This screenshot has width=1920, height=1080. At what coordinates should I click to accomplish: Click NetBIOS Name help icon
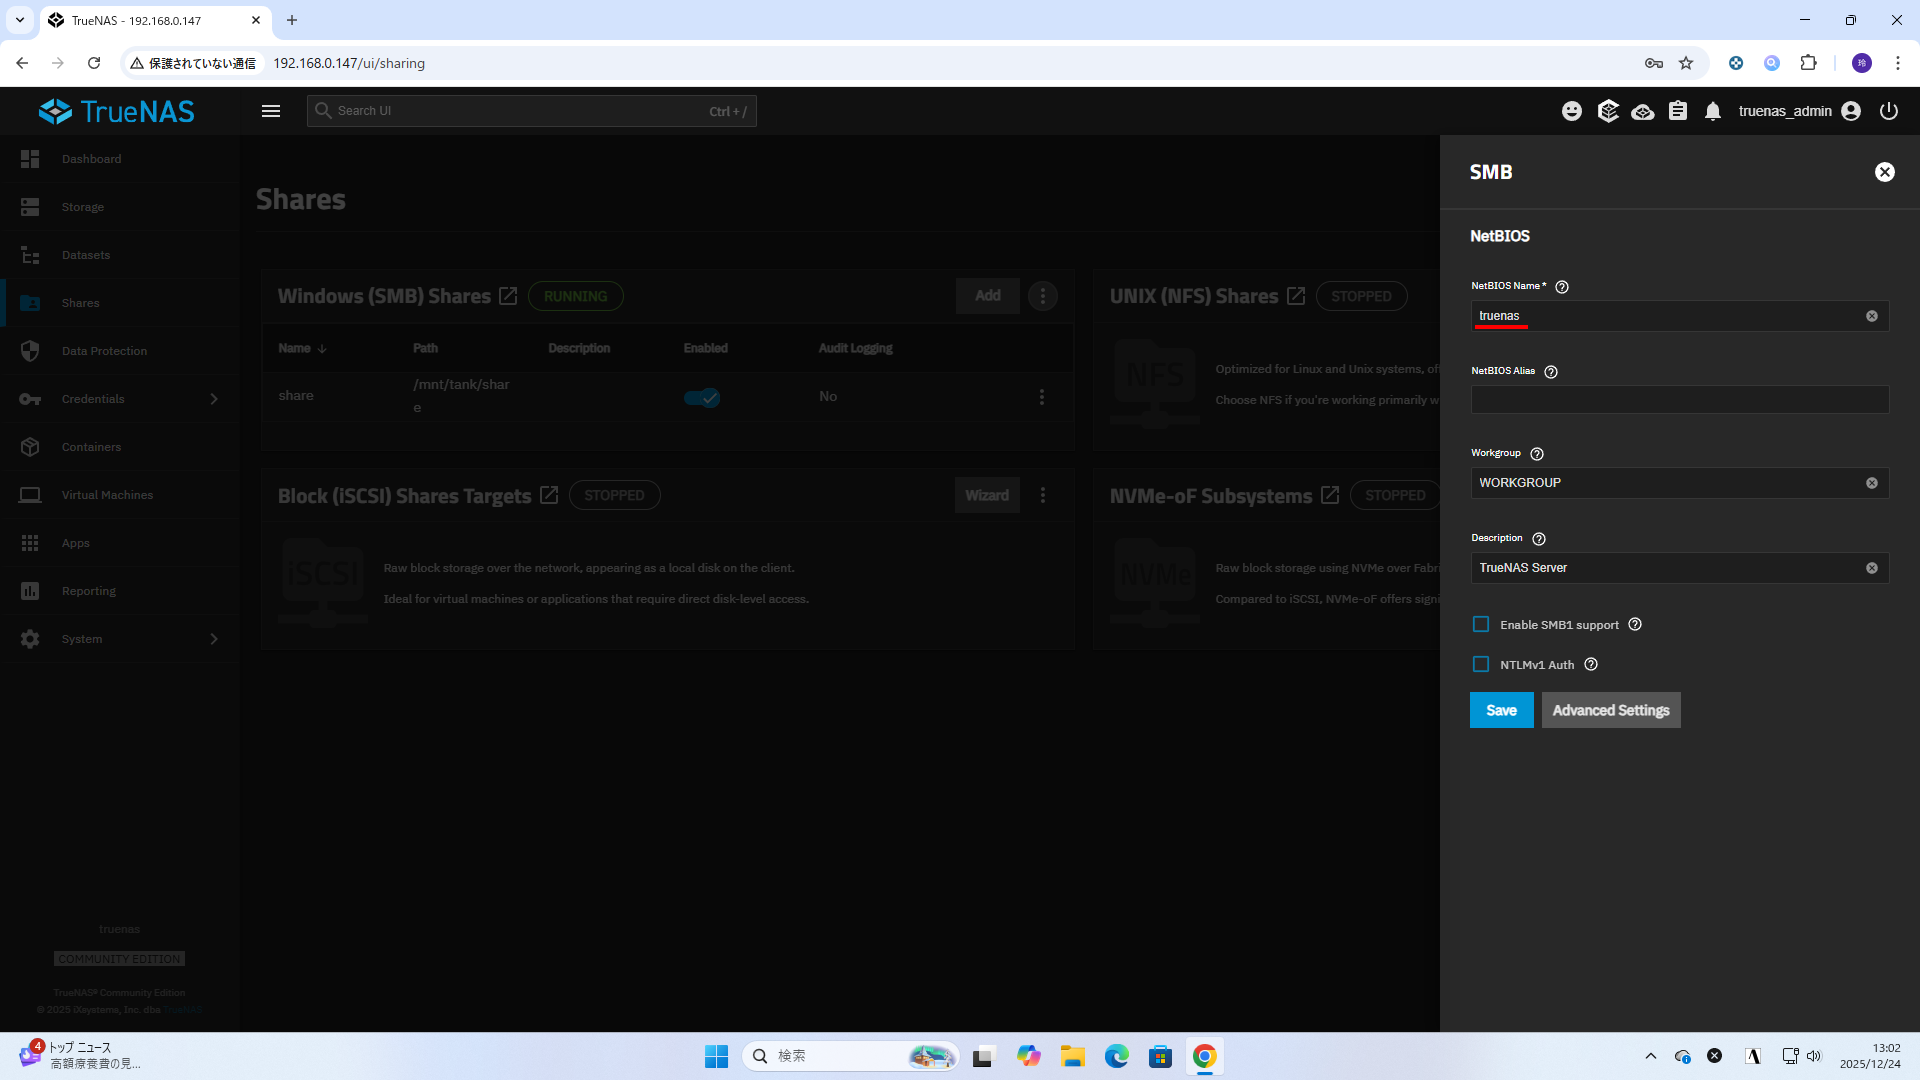point(1562,287)
